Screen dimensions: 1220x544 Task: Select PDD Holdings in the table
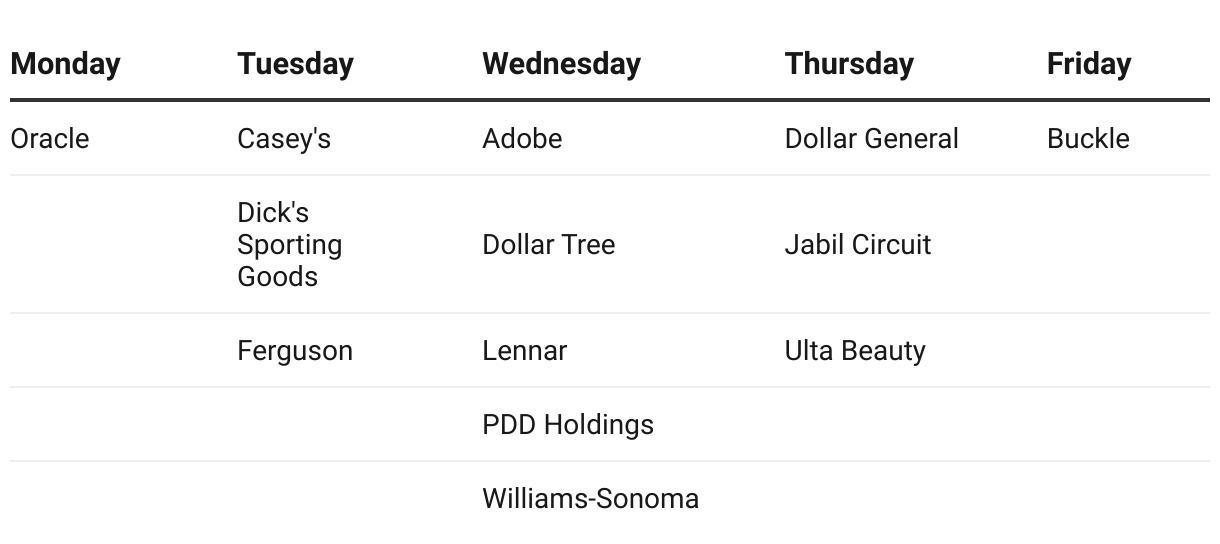568,424
